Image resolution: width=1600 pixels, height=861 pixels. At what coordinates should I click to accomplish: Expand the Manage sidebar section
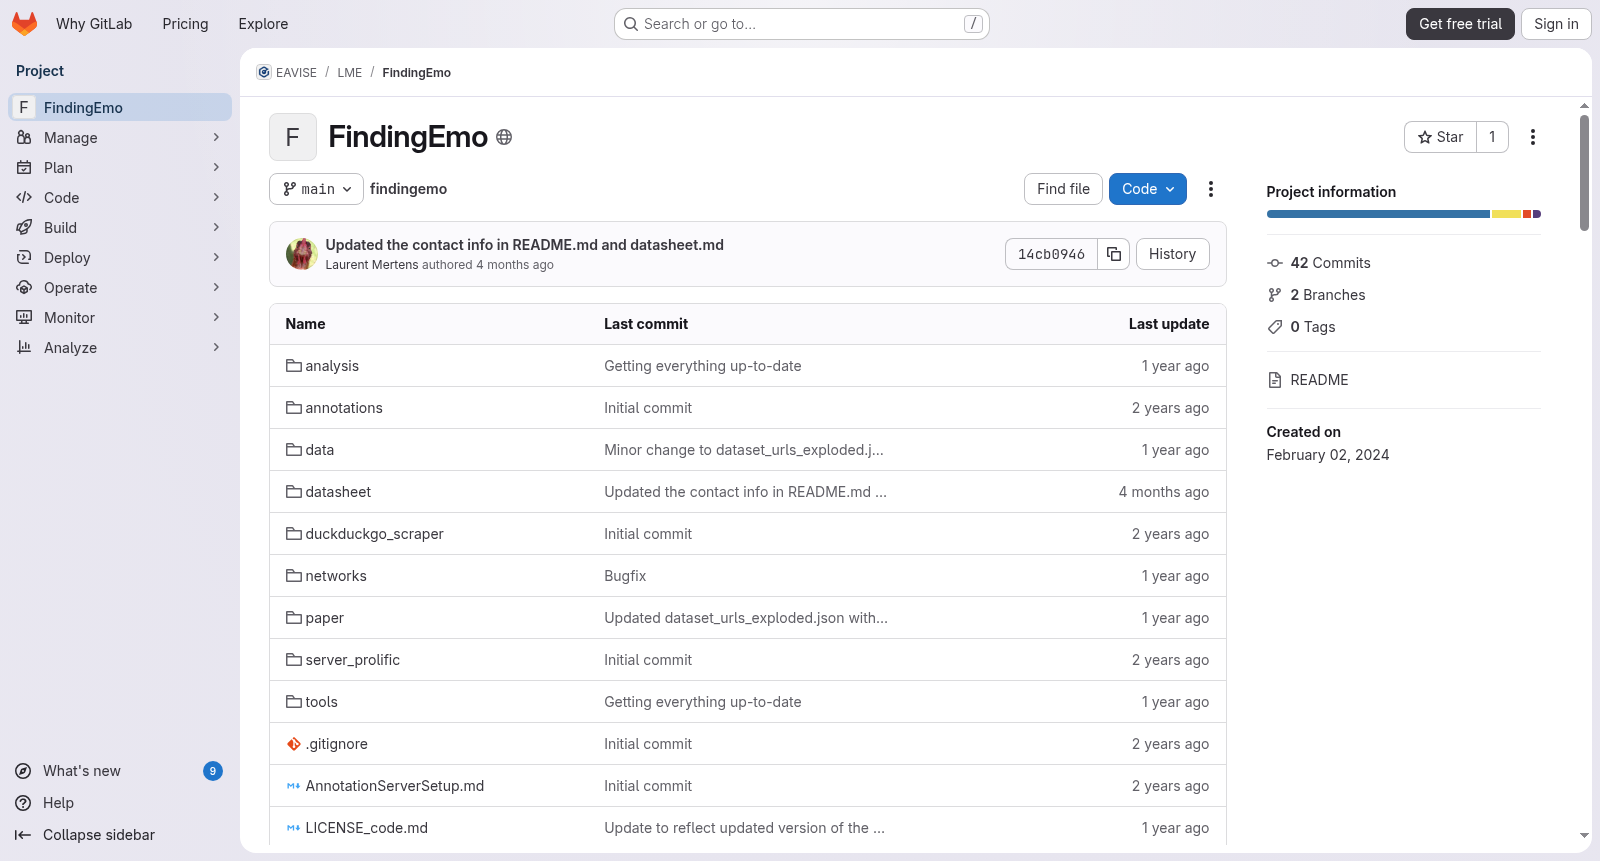pos(120,138)
